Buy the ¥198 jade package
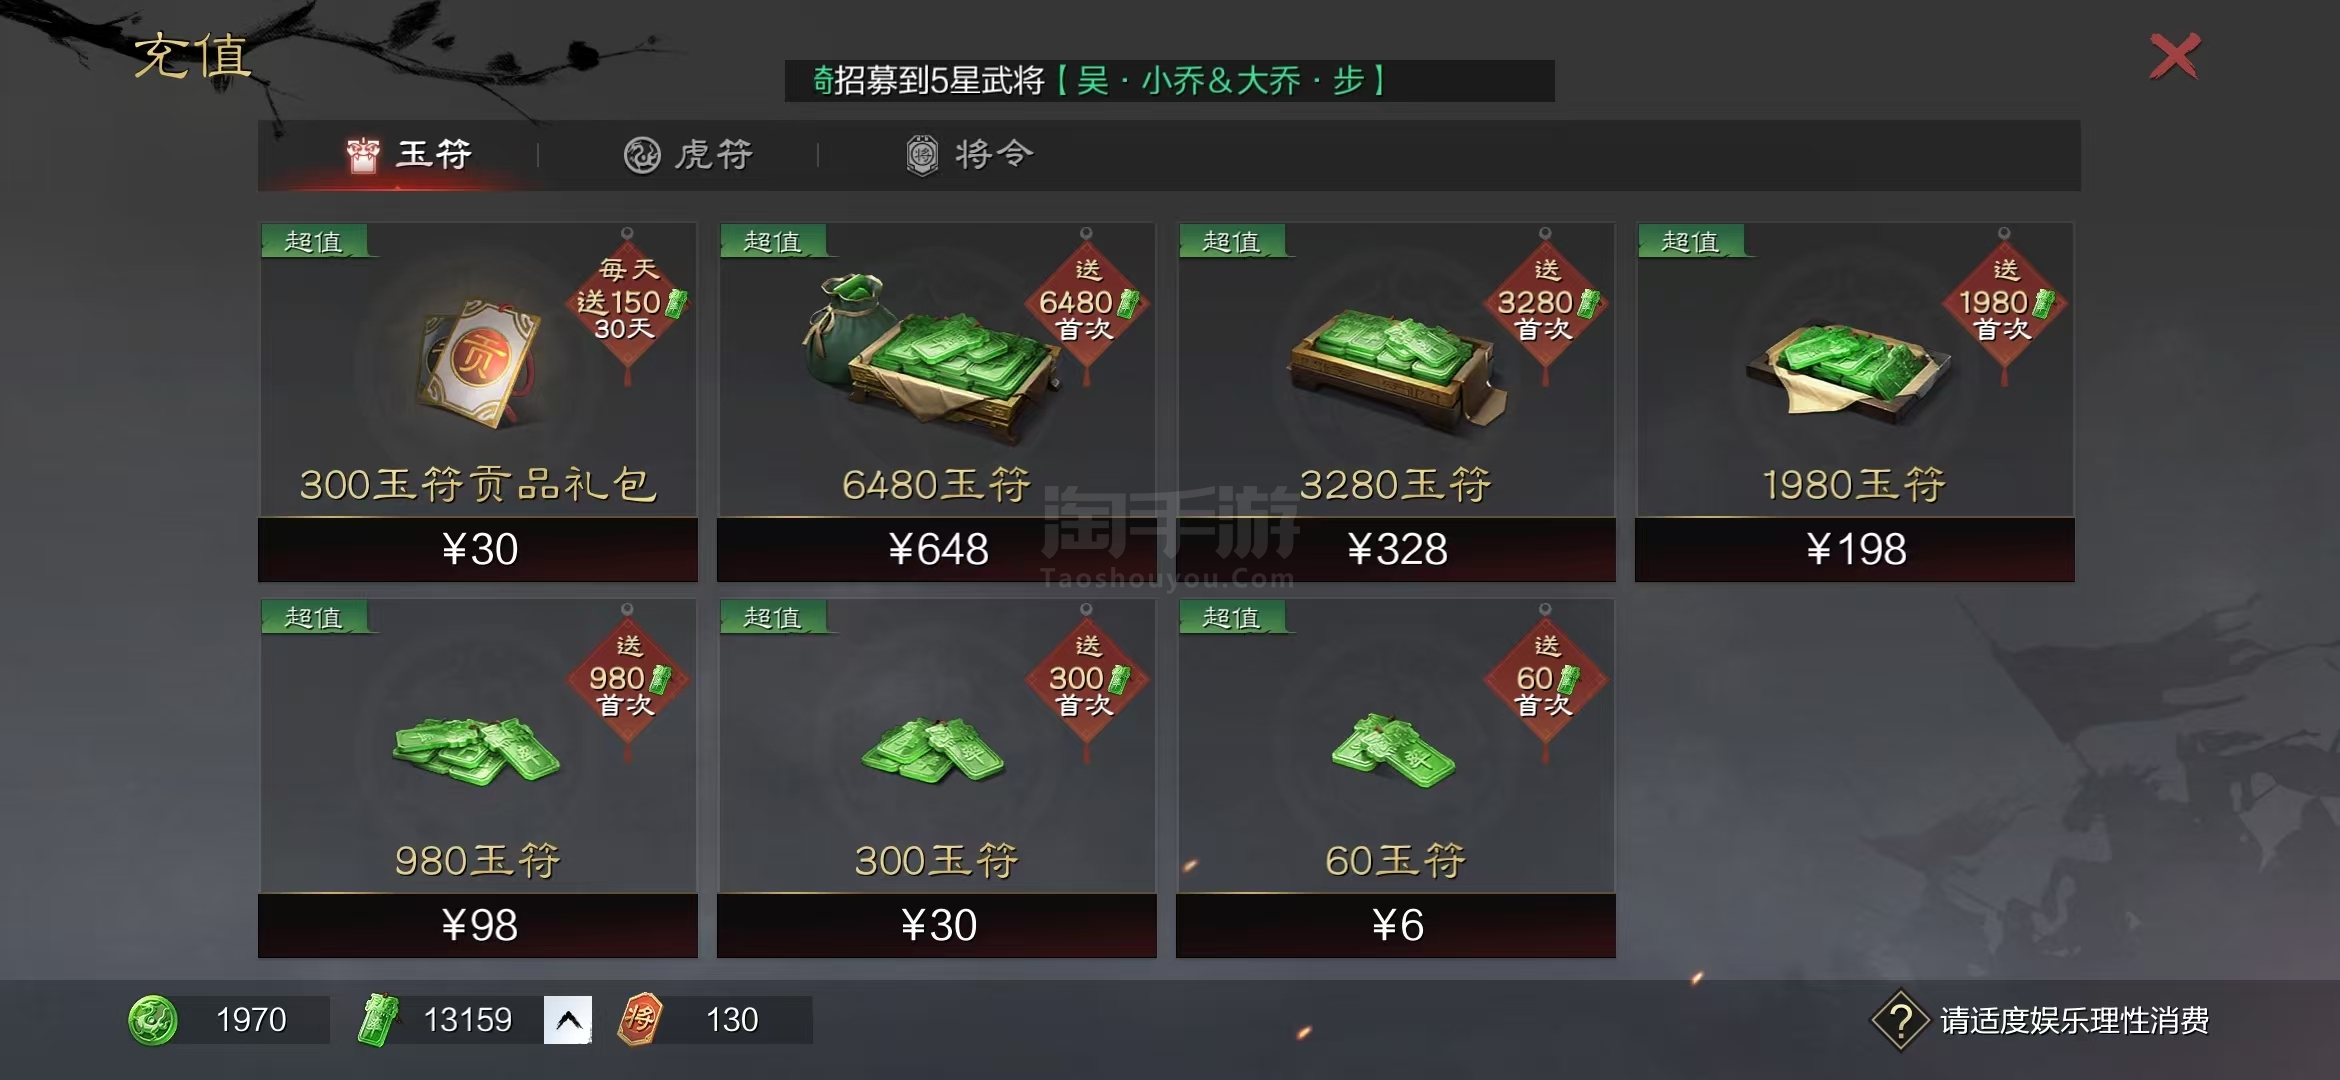The image size is (2340, 1080). (1855, 549)
